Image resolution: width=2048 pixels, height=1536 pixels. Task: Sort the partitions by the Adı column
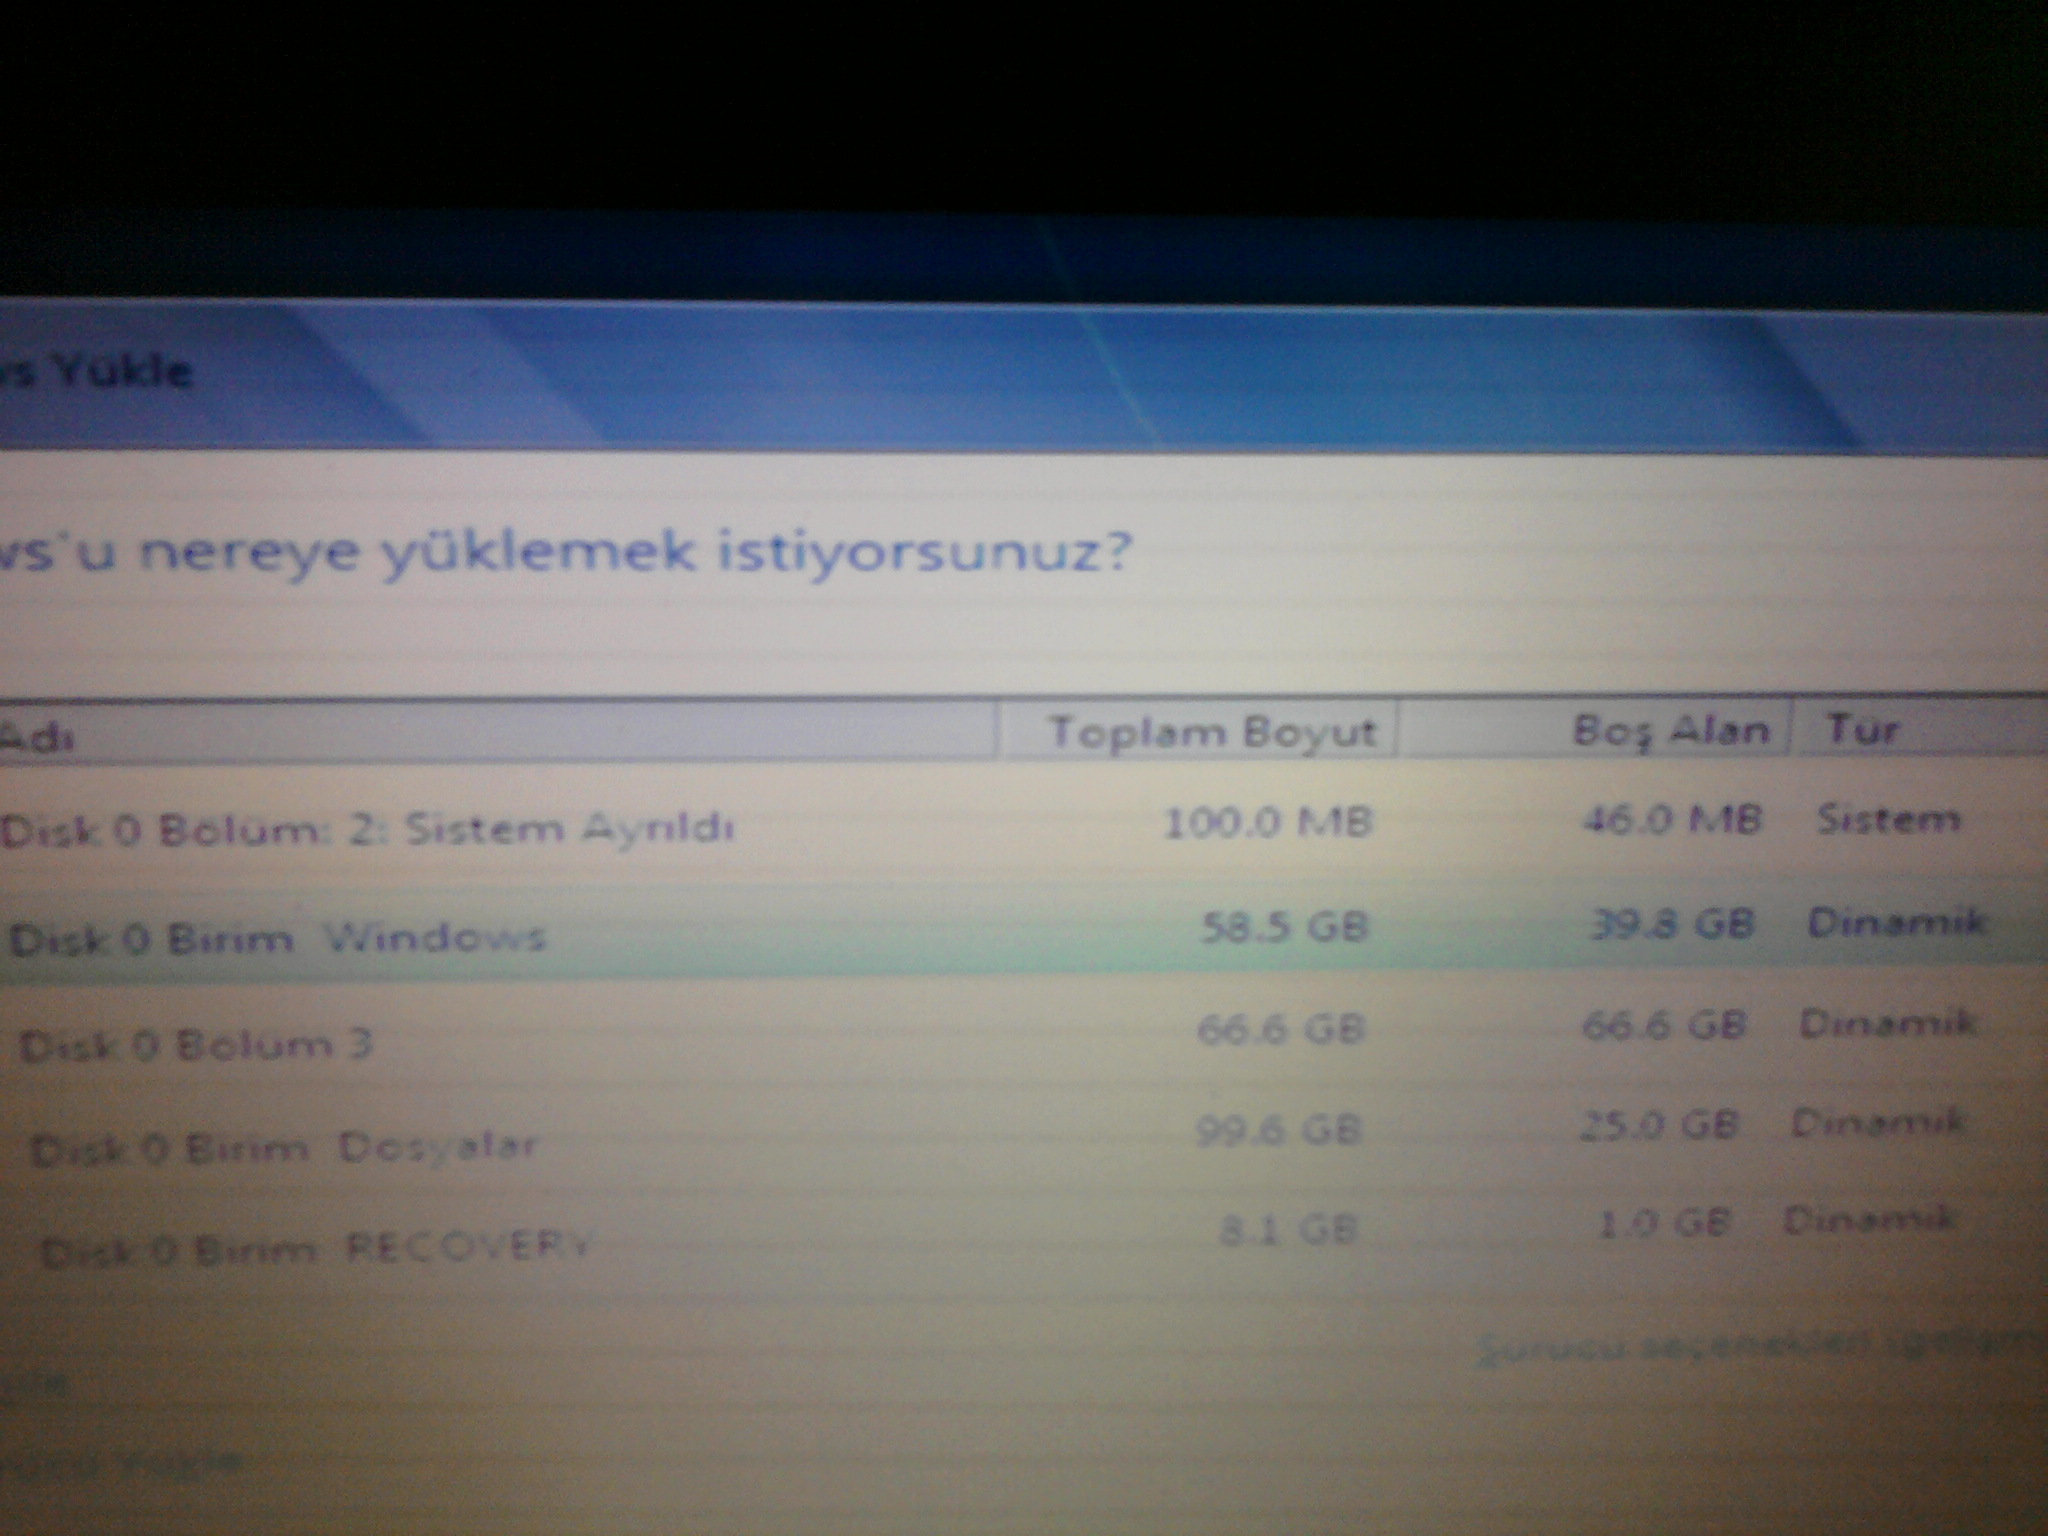pyautogui.click(x=40, y=738)
